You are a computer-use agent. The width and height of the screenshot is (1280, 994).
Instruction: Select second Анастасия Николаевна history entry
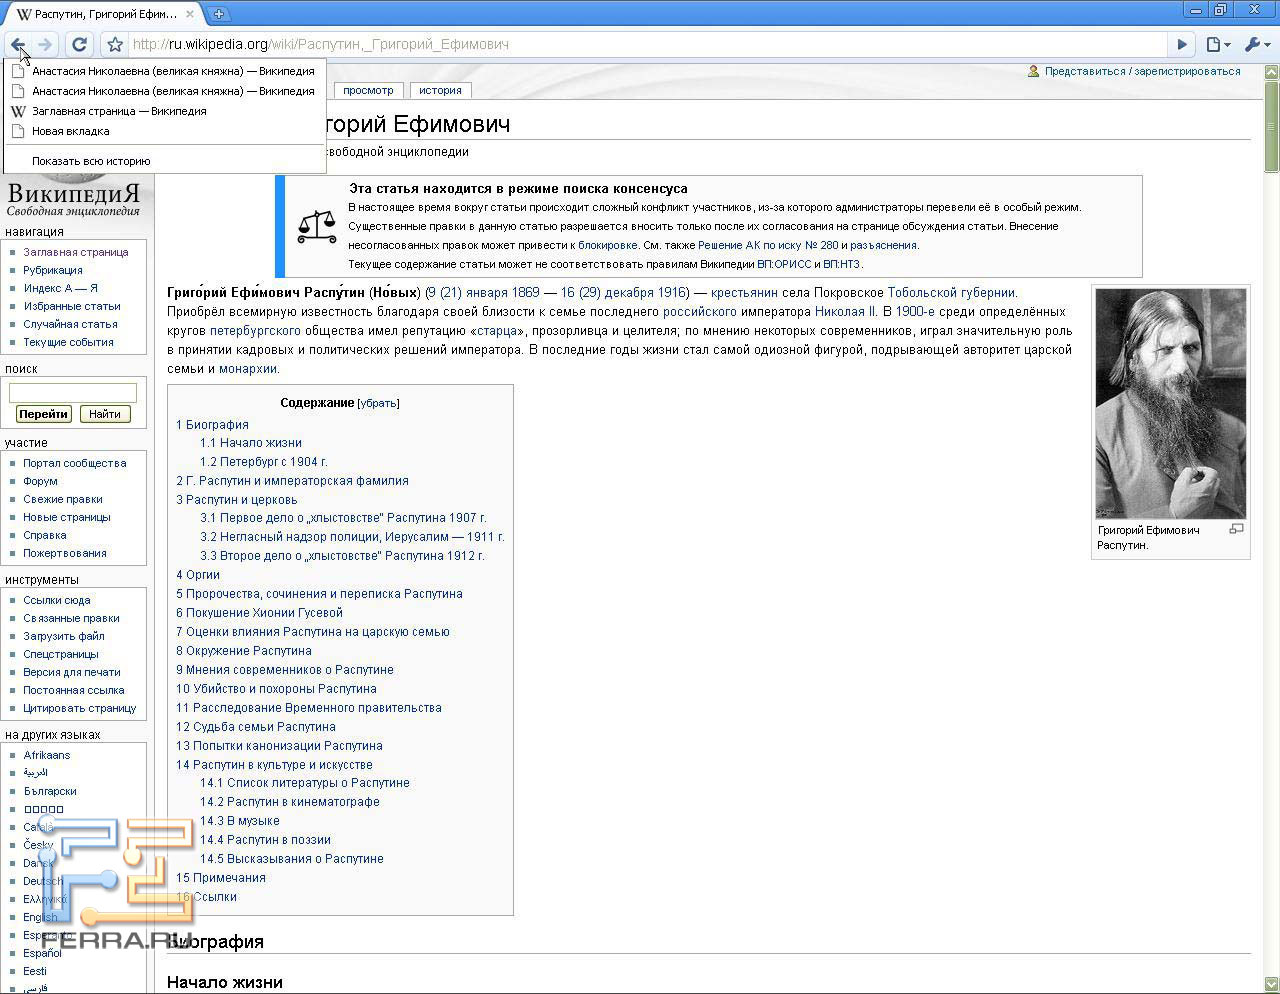(165, 91)
